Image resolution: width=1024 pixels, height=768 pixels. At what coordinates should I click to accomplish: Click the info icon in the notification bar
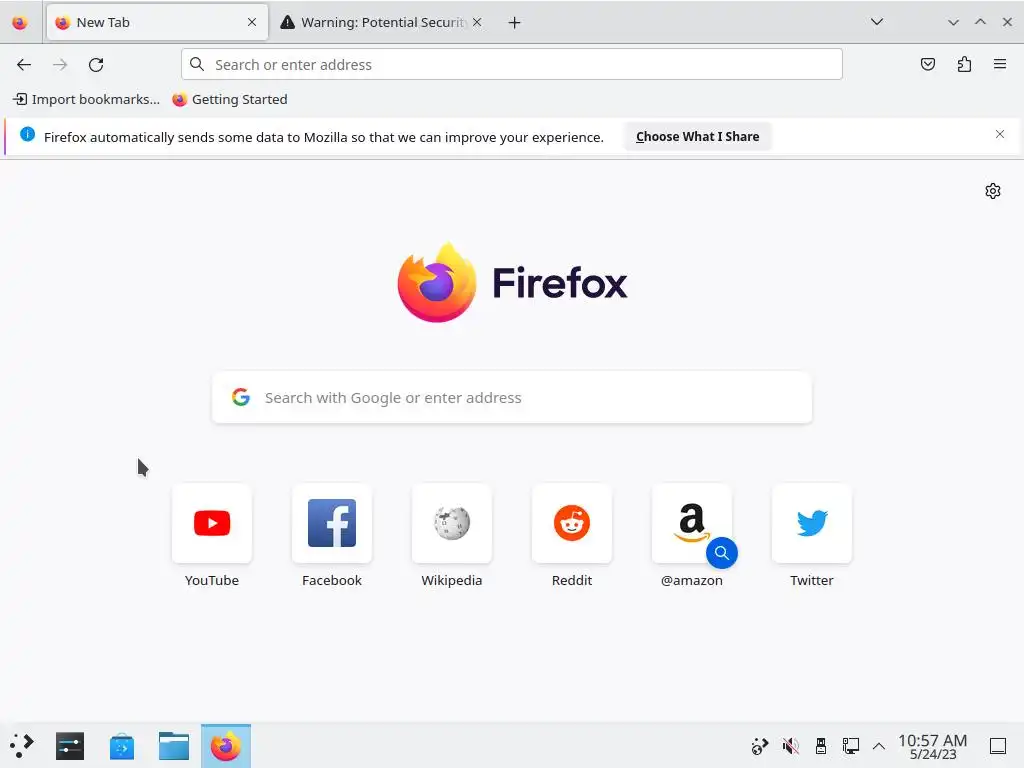click(27, 135)
